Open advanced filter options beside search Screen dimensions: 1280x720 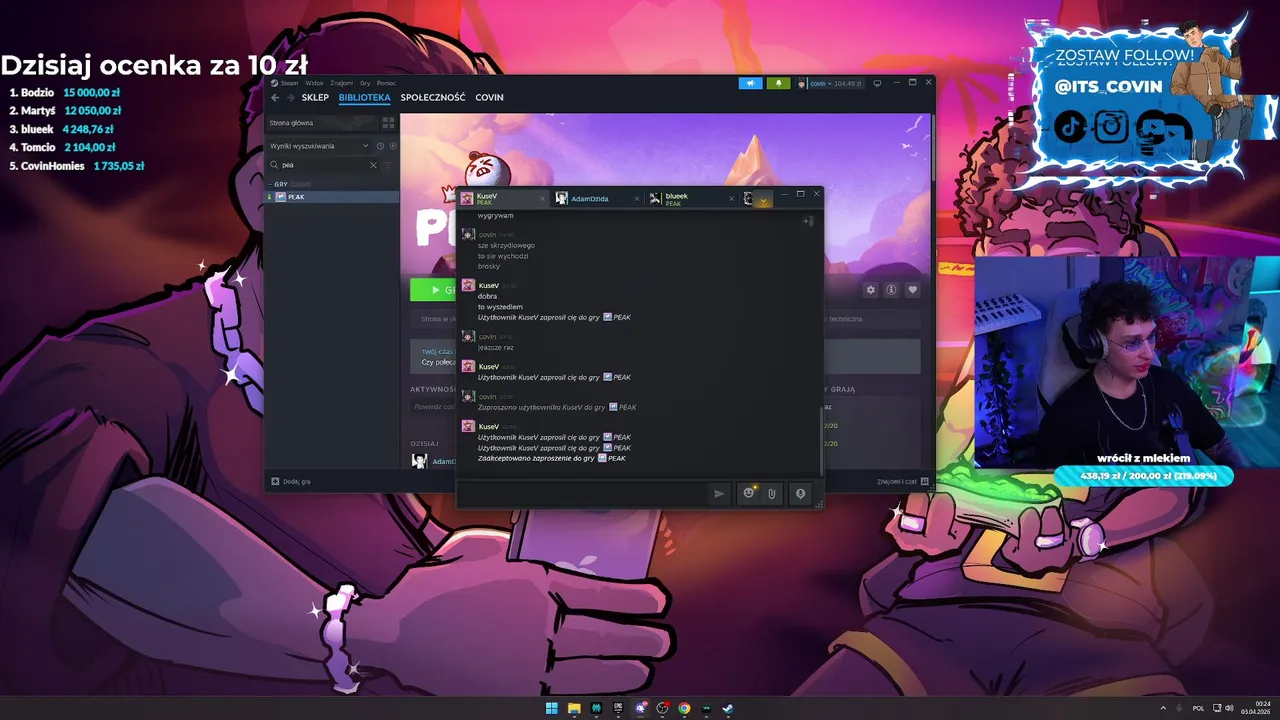click(x=390, y=165)
